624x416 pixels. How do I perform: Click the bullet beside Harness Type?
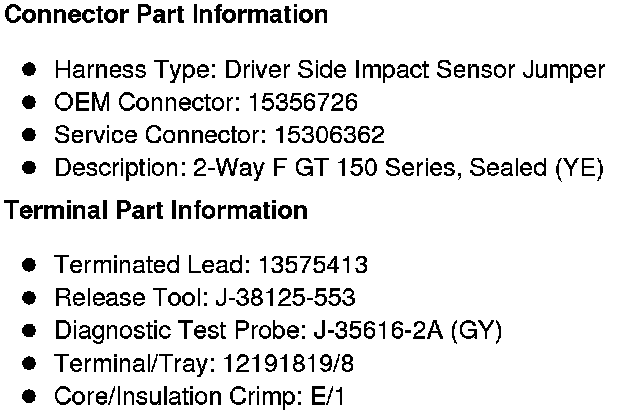pyautogui.click(x=30, y=70)
